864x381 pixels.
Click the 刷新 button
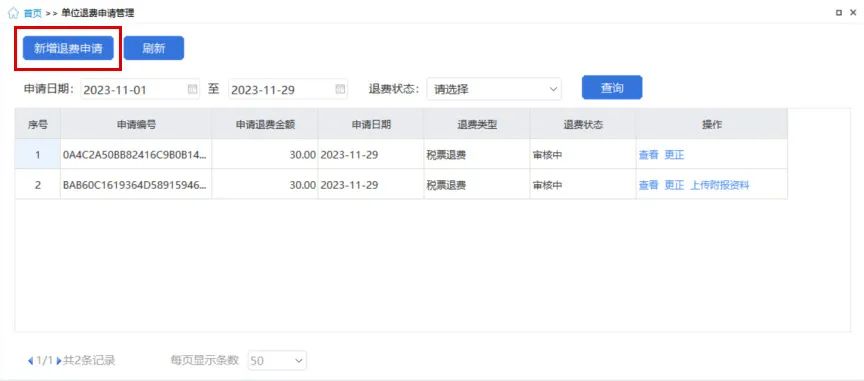click(154, 49)
